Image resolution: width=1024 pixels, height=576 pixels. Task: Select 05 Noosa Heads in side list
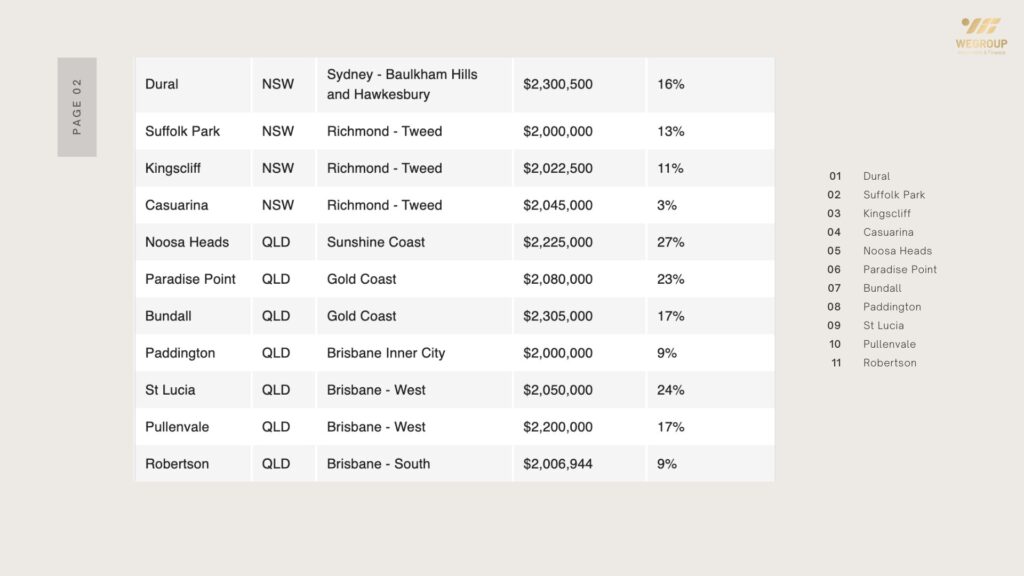[897, 251]
